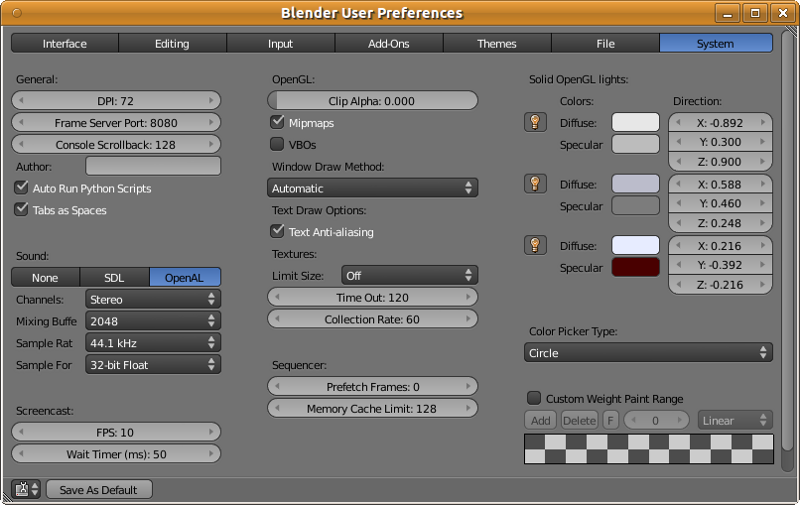The width and height of the screenshot is (800, 505).
Task: Go to Themes tab
Action: [x=497, y=43]
